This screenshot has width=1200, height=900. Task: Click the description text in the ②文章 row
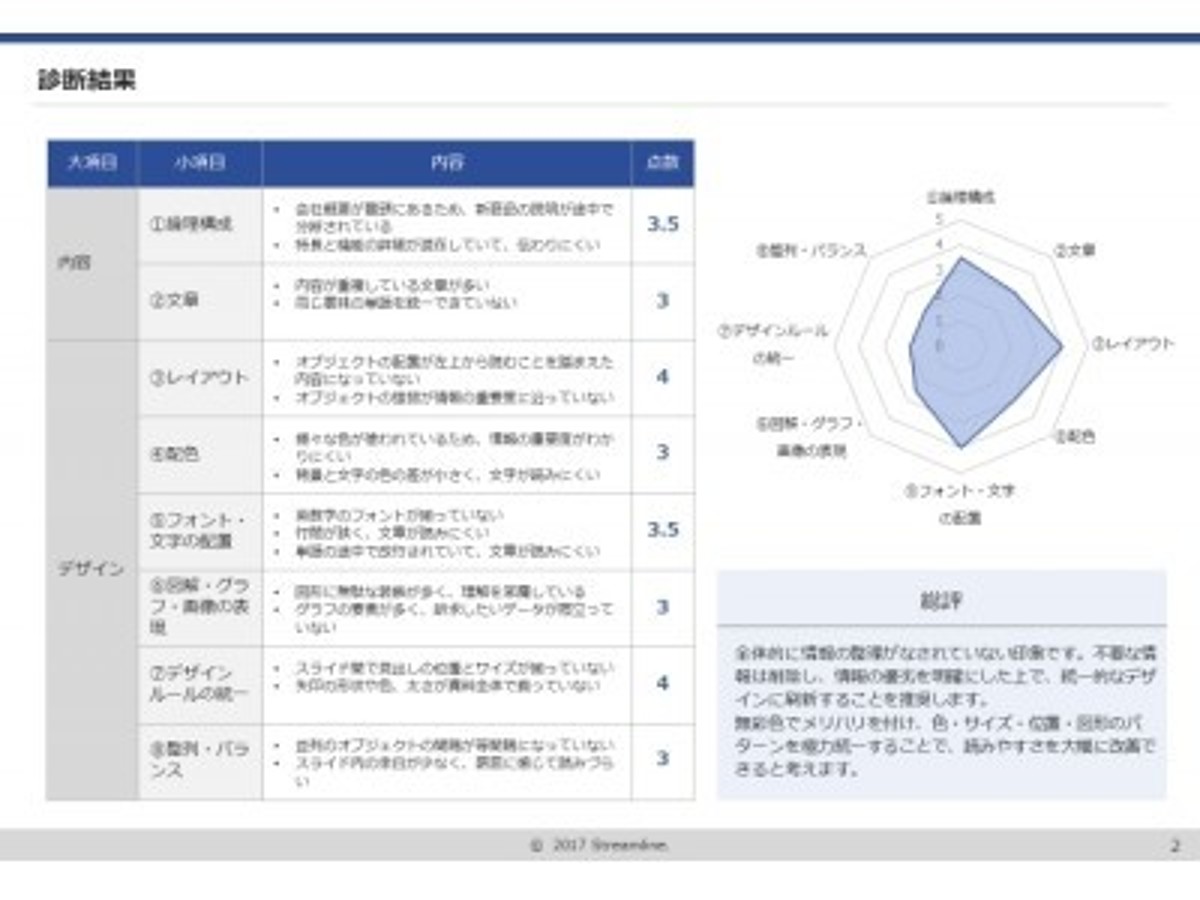(x=396, y=294)
